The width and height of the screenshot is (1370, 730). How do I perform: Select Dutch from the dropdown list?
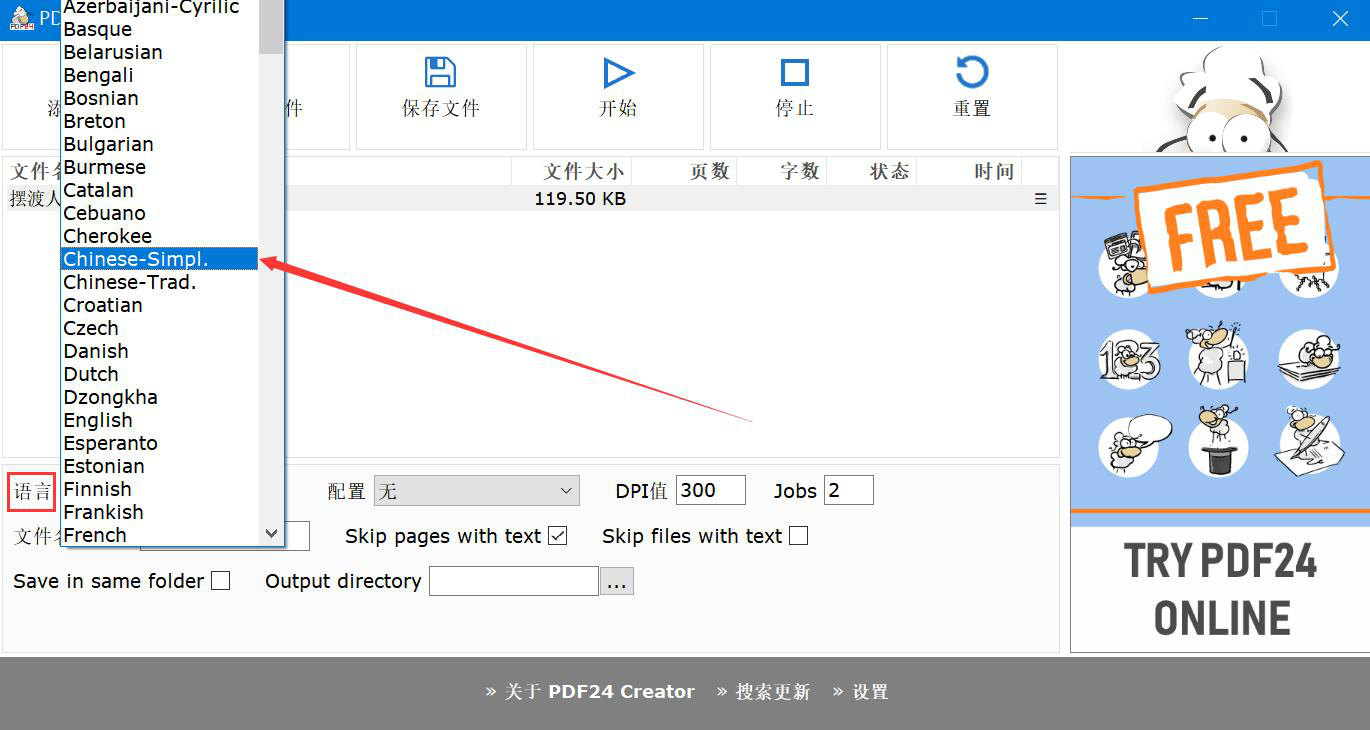click(x=160, y=374)
